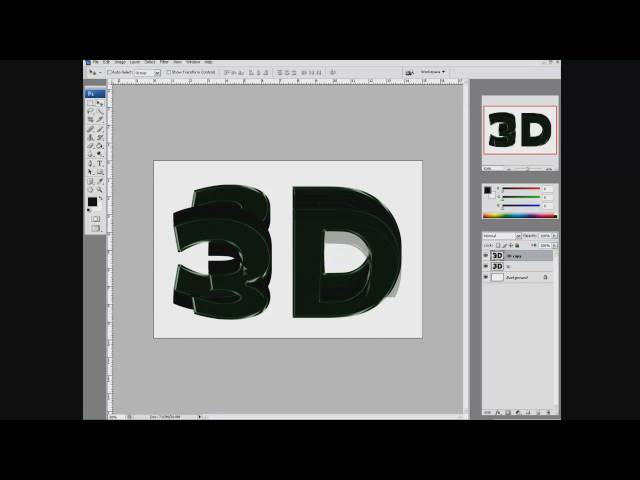Open the layer Opacity slider arrow
The image size is (640, 480).
[x=554, y=236]
